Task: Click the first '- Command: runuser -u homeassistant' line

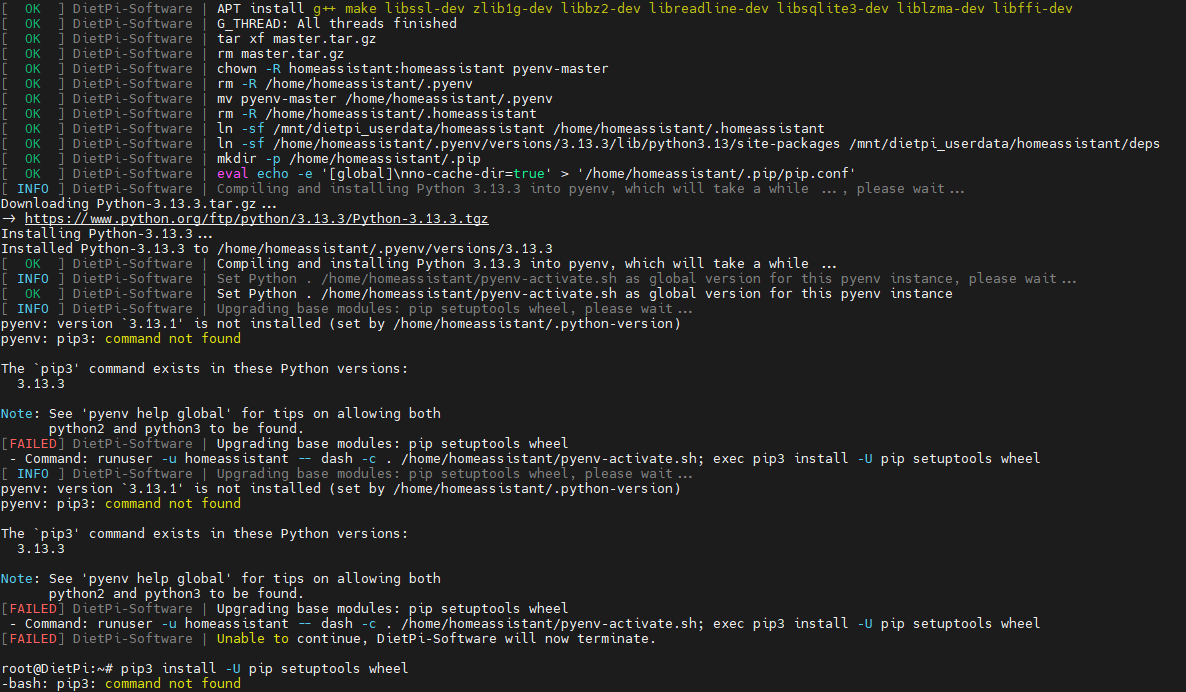Action: pyautogui.click(x=525, y=458)
